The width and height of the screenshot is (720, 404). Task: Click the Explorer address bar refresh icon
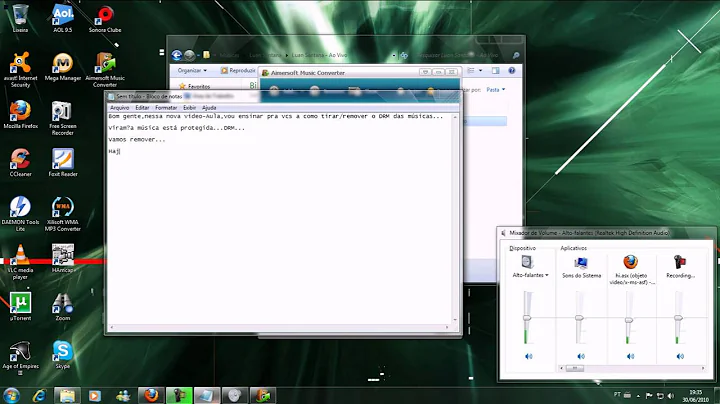coord(404,55)
